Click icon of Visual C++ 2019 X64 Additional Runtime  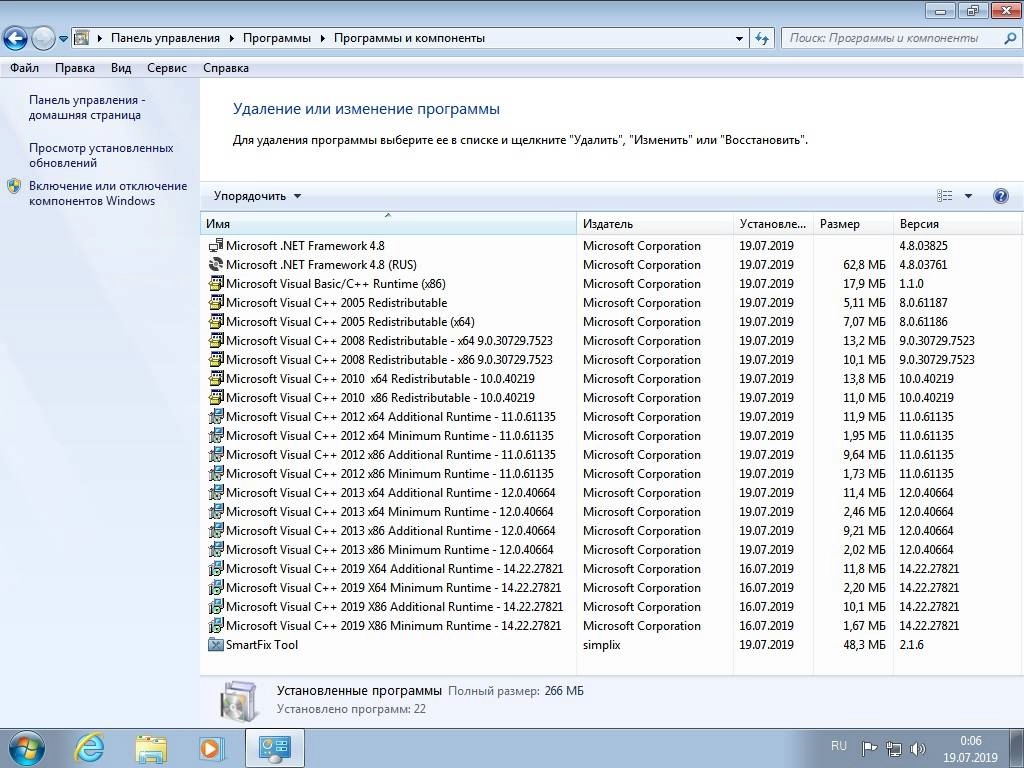click(x=216, y=568)
